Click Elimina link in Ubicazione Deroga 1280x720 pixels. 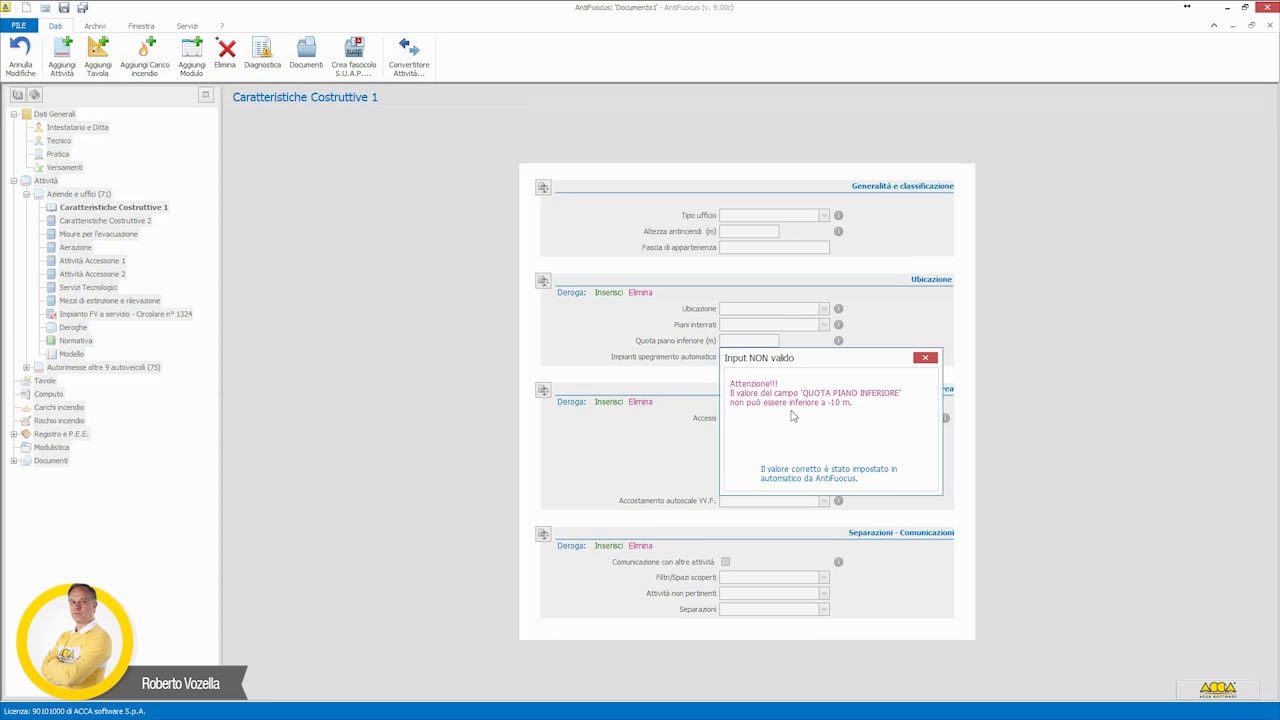[640, 292]
